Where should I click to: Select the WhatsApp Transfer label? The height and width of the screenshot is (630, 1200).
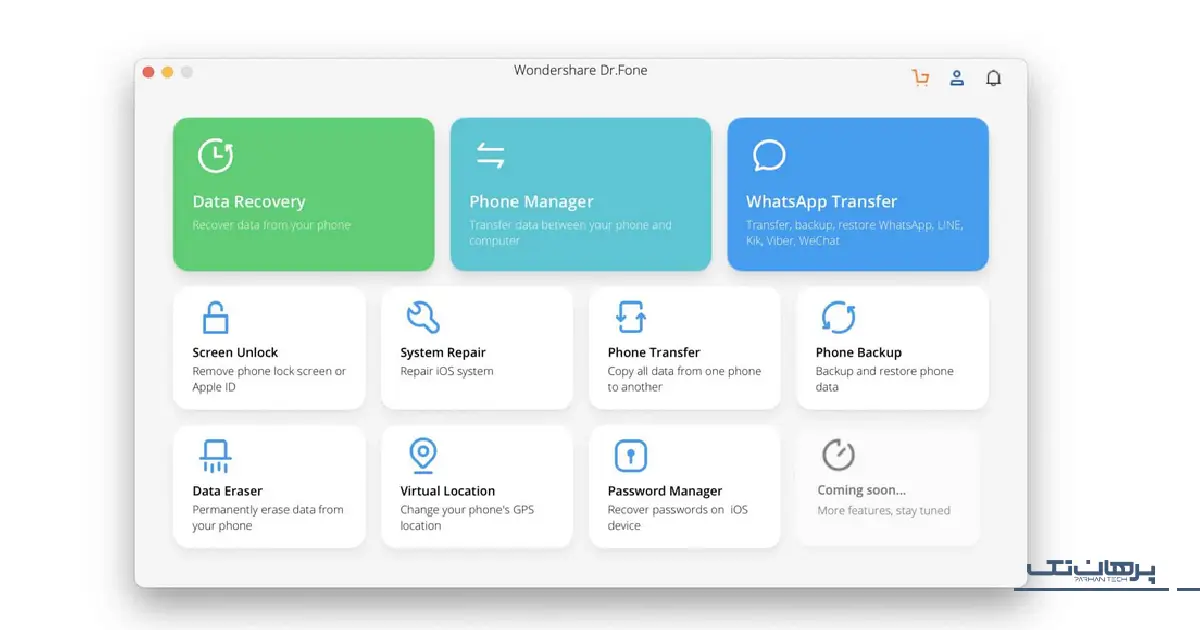click(821, 202)
